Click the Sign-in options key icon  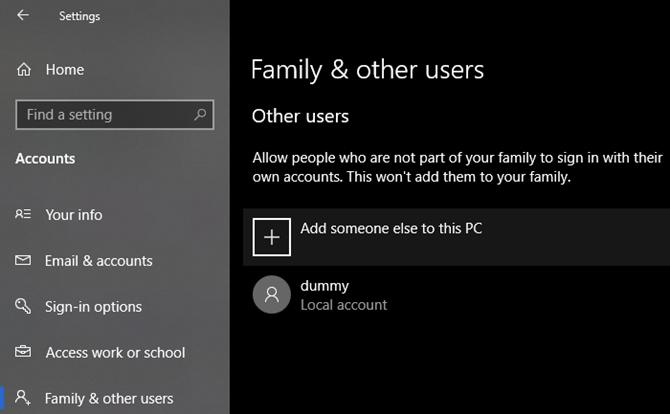23,306
